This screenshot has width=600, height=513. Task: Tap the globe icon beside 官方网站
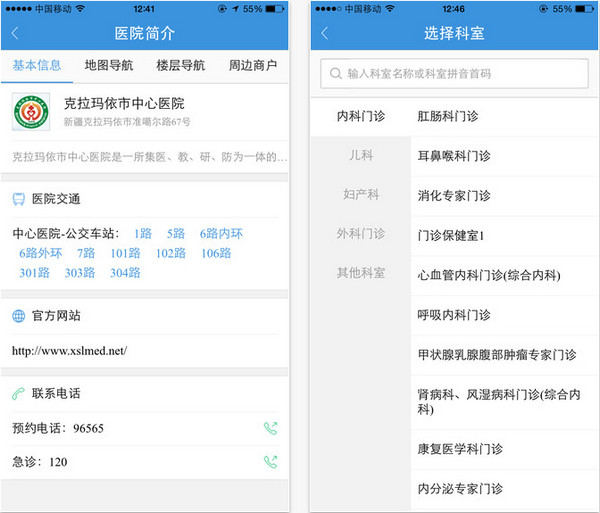click(x=18, y=316)
